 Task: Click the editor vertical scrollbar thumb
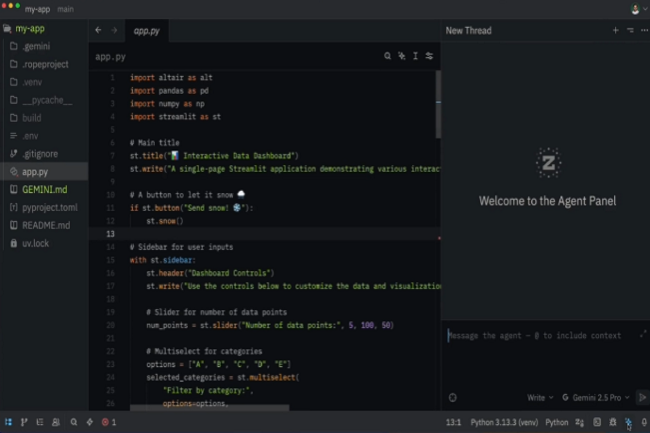(438, 104)
